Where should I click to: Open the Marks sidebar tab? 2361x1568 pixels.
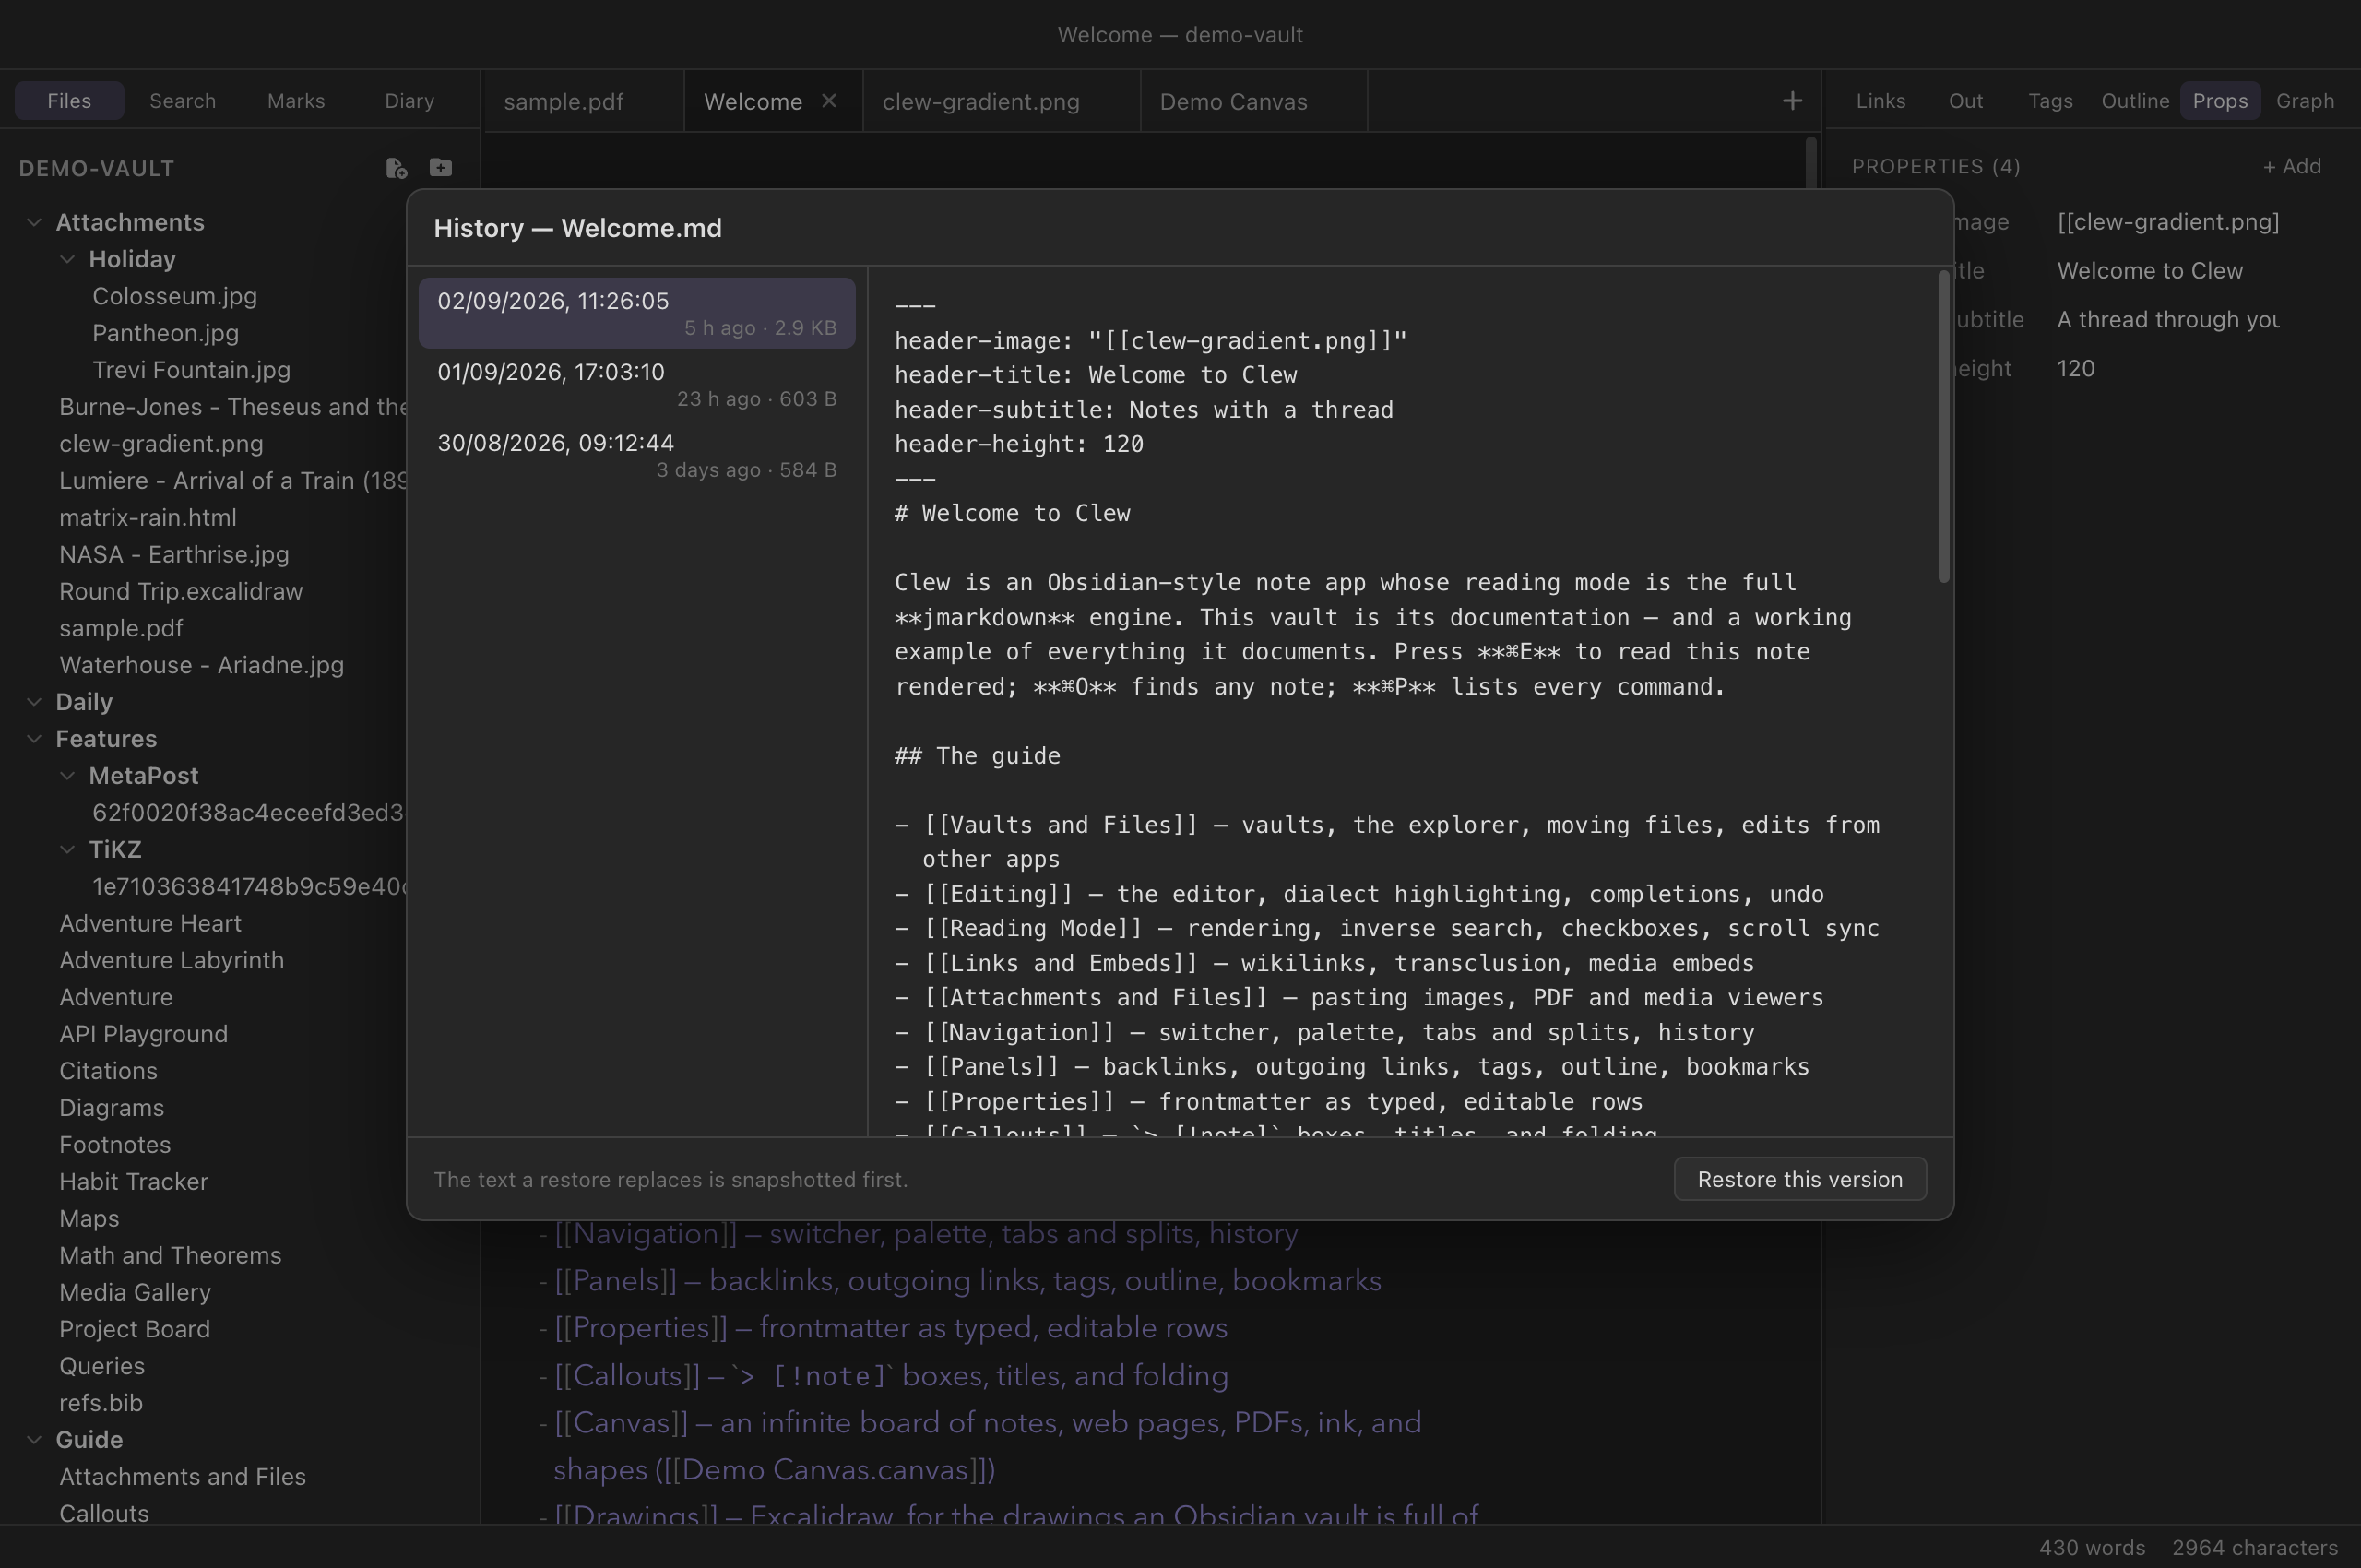296,101
